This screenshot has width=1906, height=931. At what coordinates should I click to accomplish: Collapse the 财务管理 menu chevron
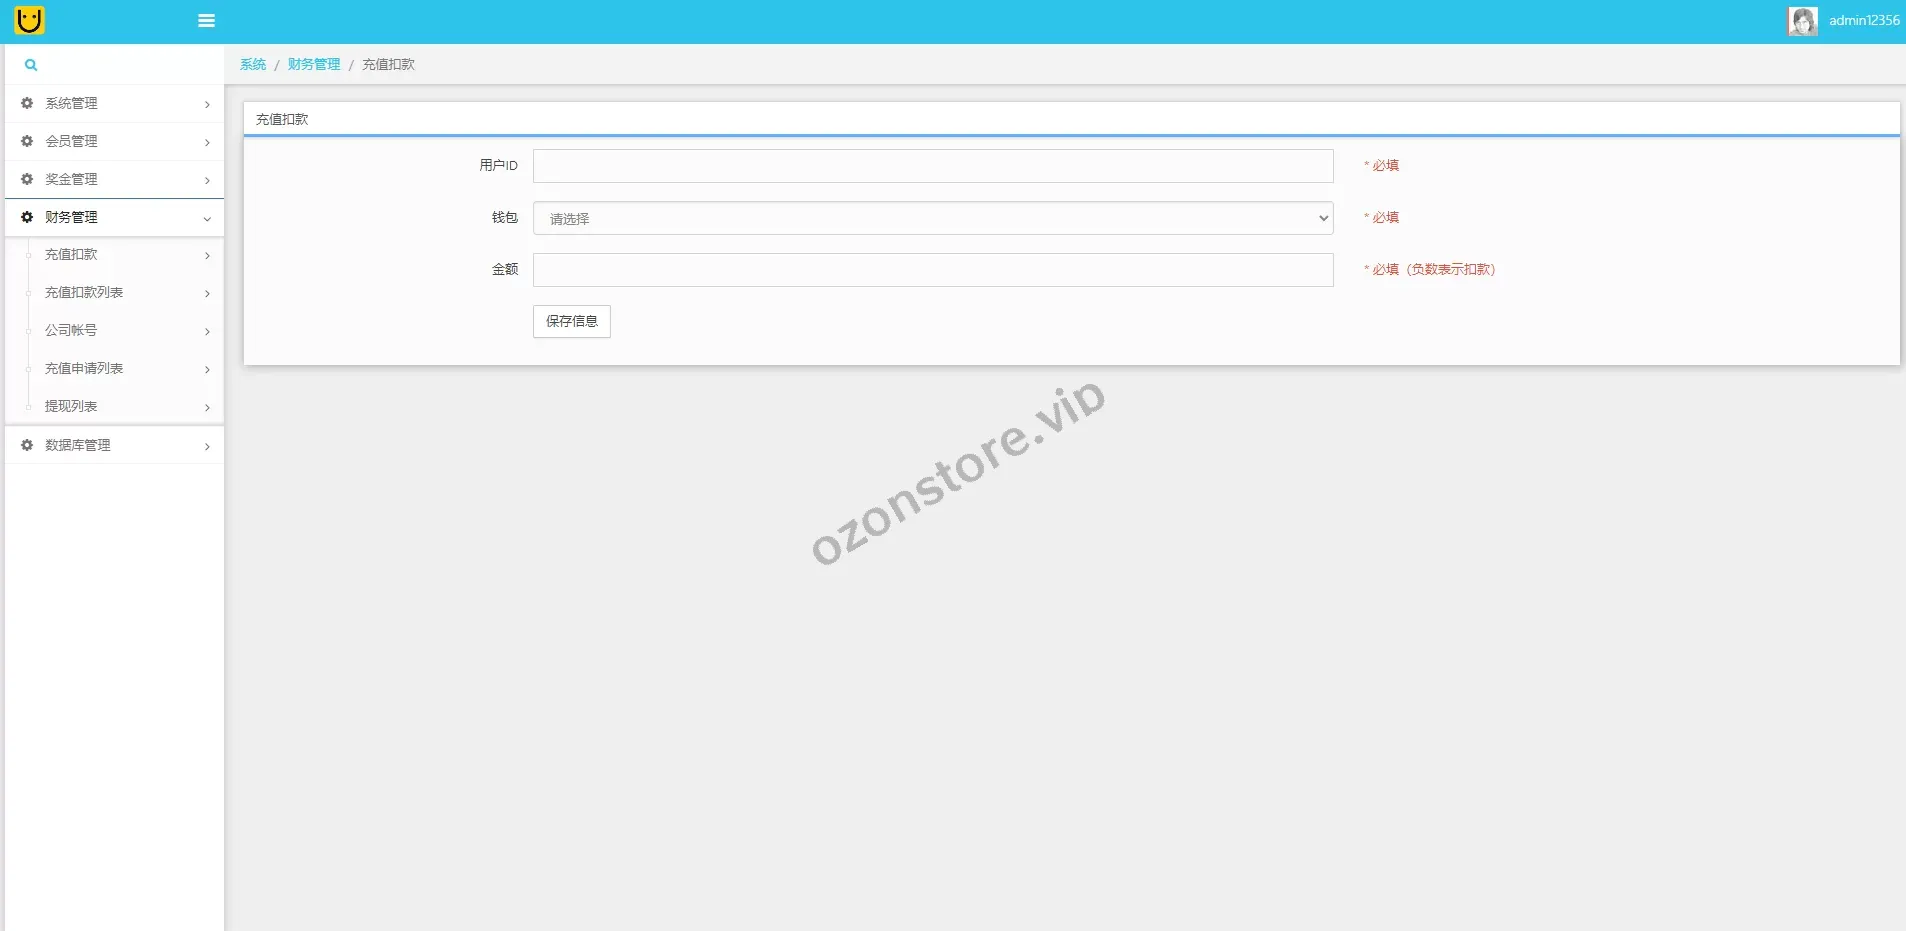pyautogui.click(x=207, y=218)
